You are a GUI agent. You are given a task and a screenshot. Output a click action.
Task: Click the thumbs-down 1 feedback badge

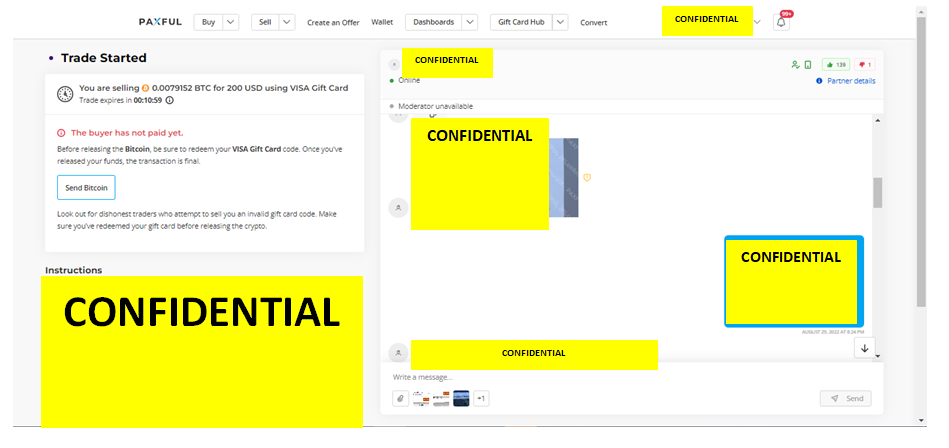pos(864,65)
